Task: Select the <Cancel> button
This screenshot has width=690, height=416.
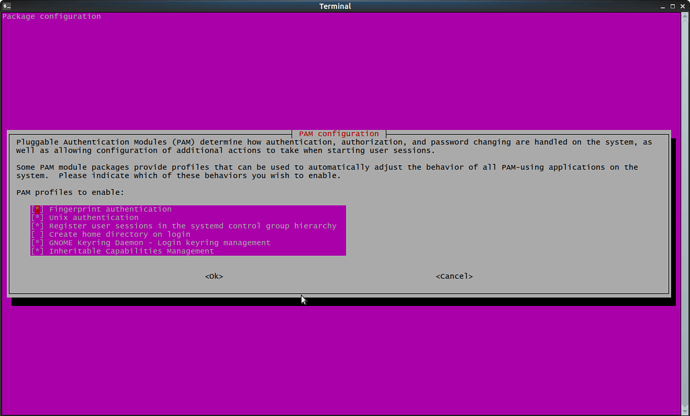Action: coord(454,276)
